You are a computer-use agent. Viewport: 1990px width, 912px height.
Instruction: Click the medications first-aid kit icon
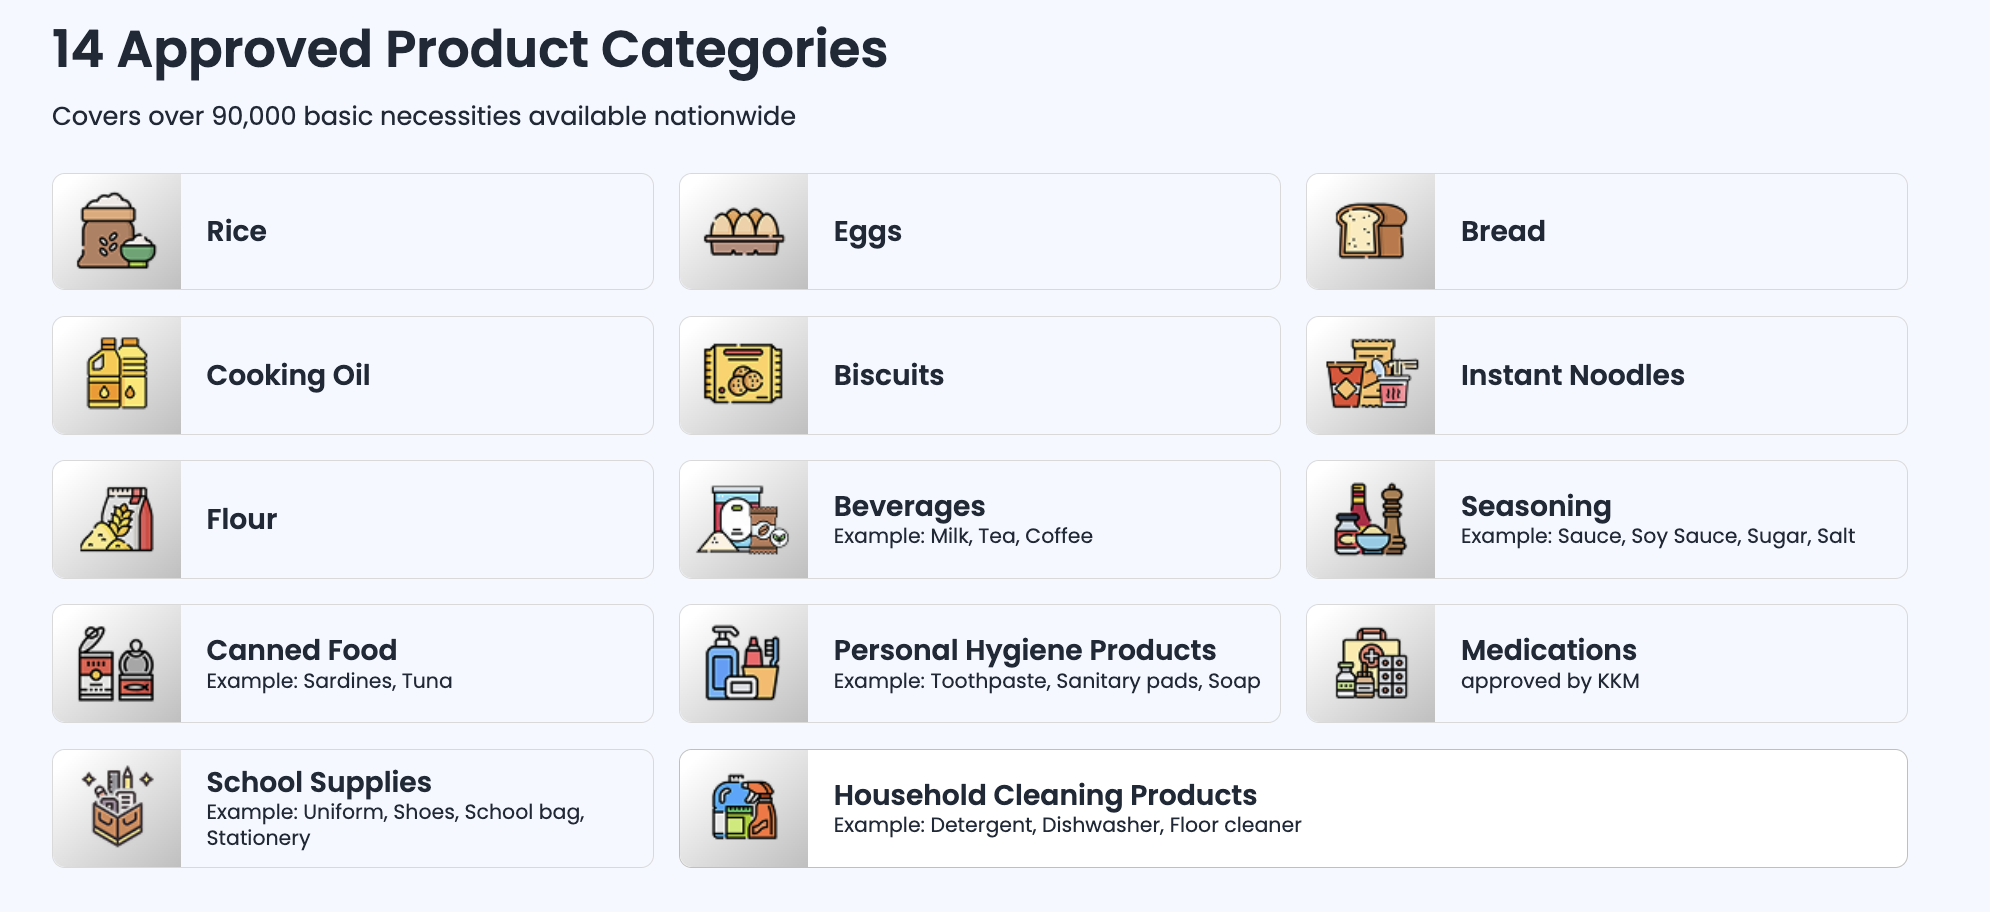pos(1371,663)
